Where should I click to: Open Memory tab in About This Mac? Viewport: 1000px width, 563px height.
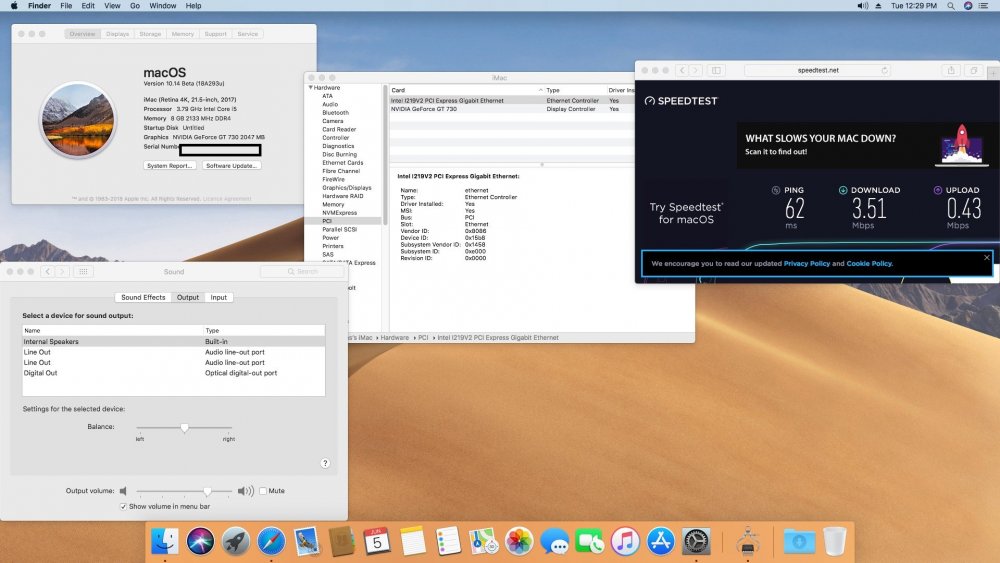click(x=182, y=34)
